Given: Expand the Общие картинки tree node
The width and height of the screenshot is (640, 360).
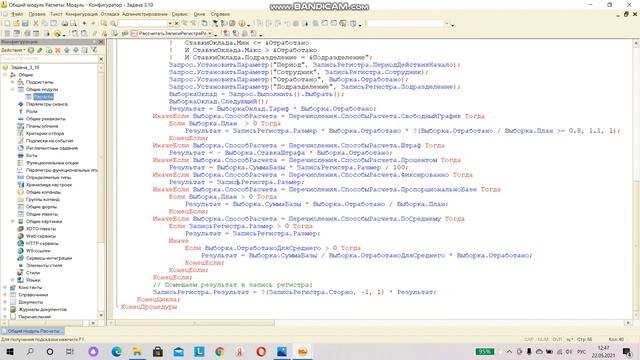Looking at the screenshot, I should tap(13, 221).
